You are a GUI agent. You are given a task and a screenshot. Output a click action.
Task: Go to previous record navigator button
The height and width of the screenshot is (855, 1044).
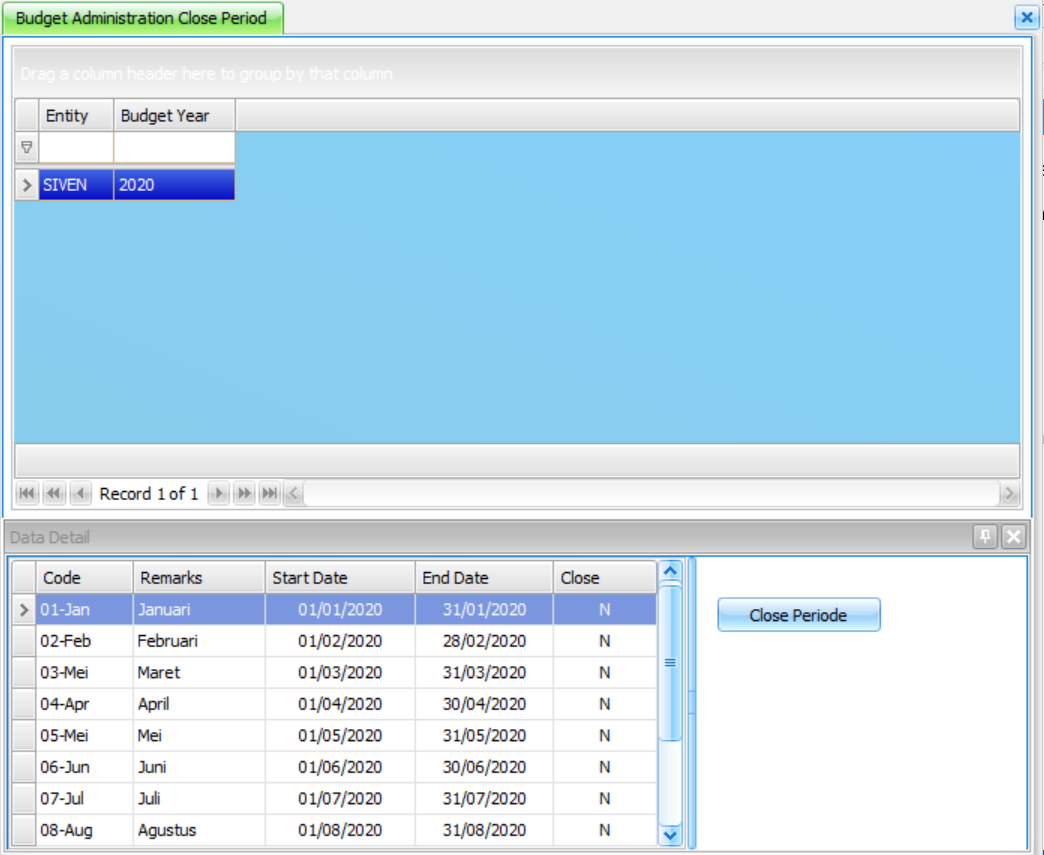click(x=80, y=493)
